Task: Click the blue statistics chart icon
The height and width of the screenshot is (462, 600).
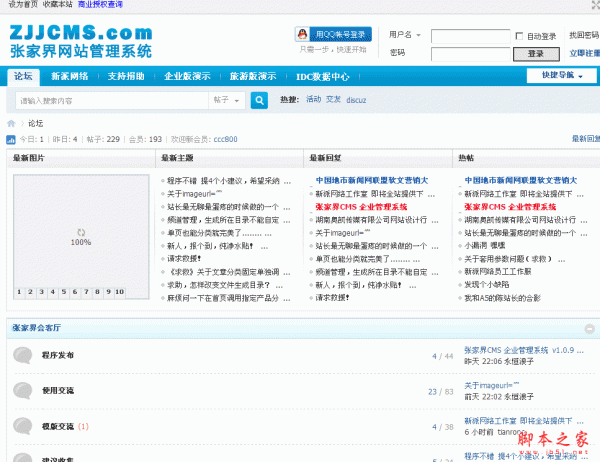Action: point(11,140)
